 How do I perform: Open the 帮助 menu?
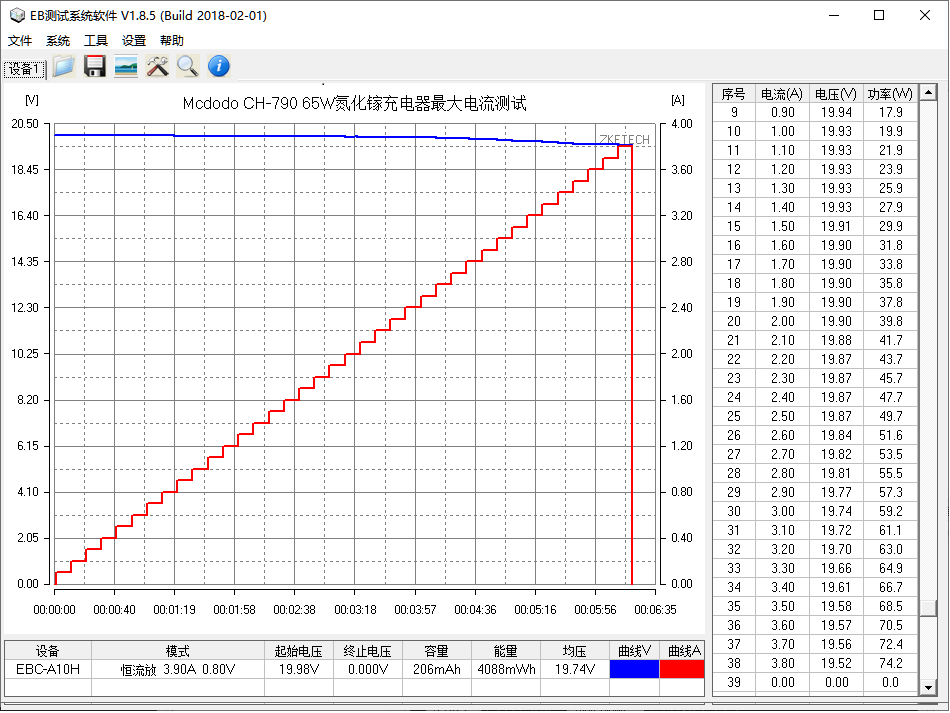171,41
